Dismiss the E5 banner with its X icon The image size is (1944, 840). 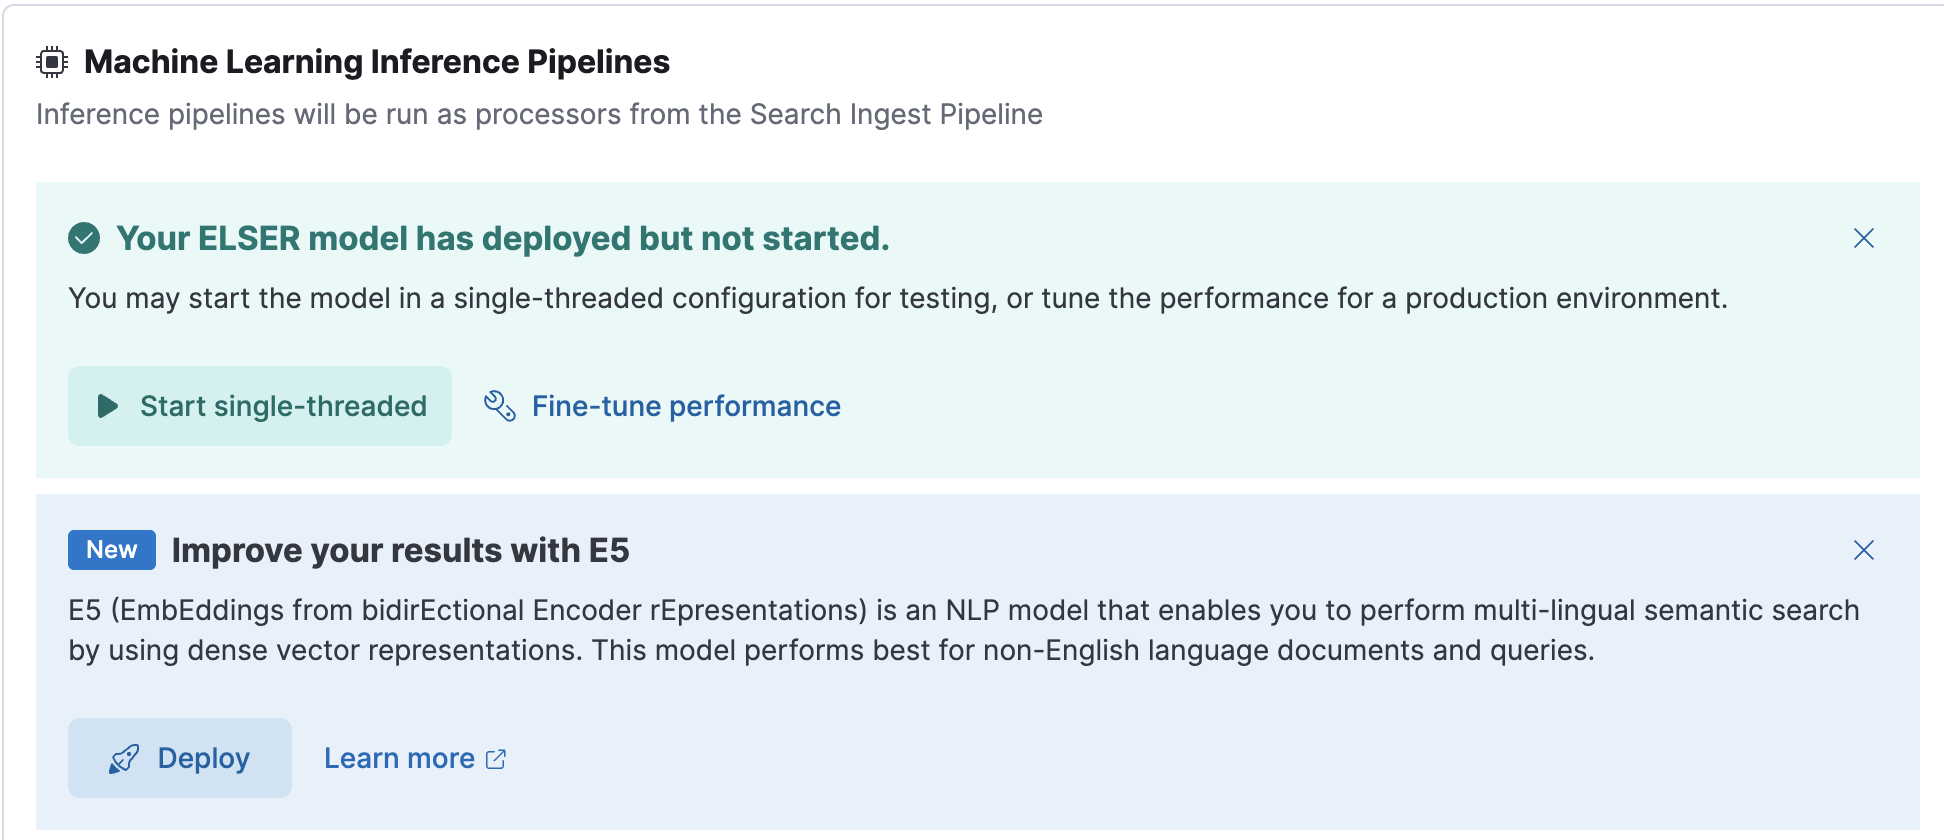coord(1864,550)
